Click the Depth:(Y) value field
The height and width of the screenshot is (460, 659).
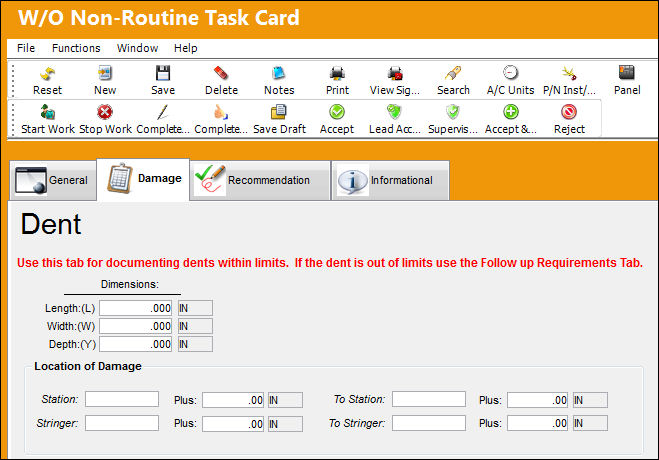pyautogui.click(x=135, y=344)
